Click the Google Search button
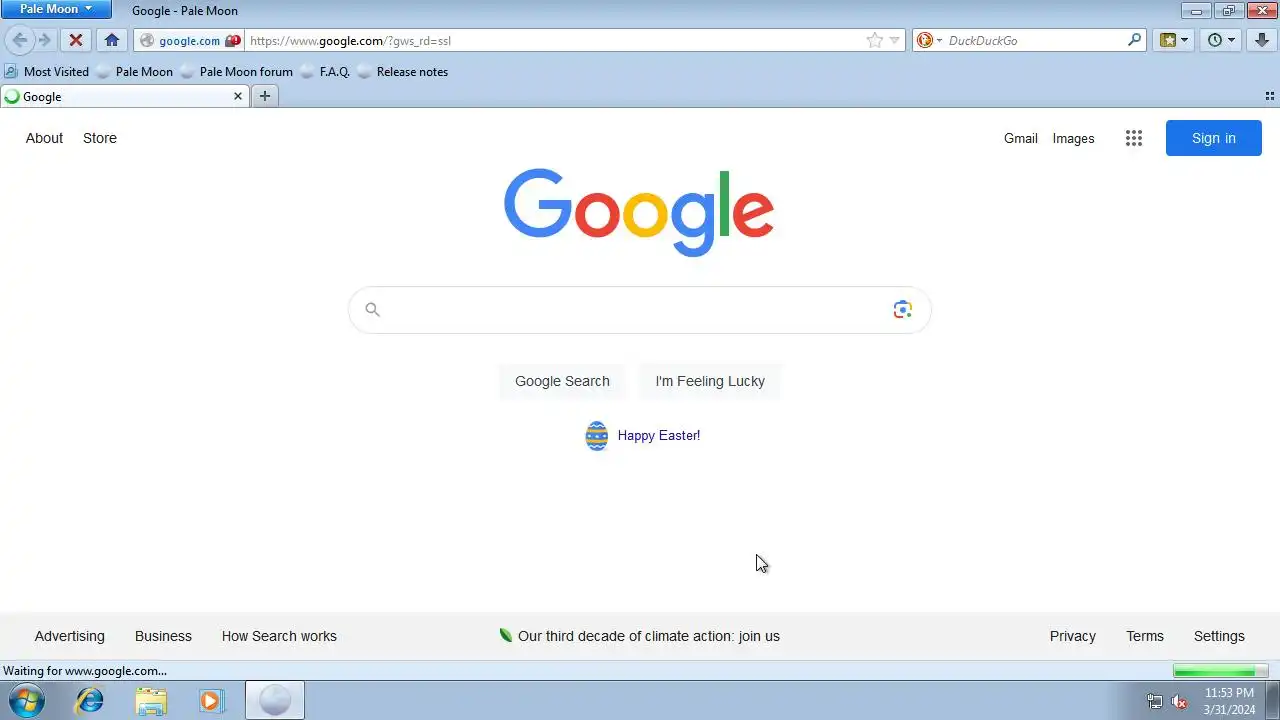The image size is (1280, 720). (562, 381)
